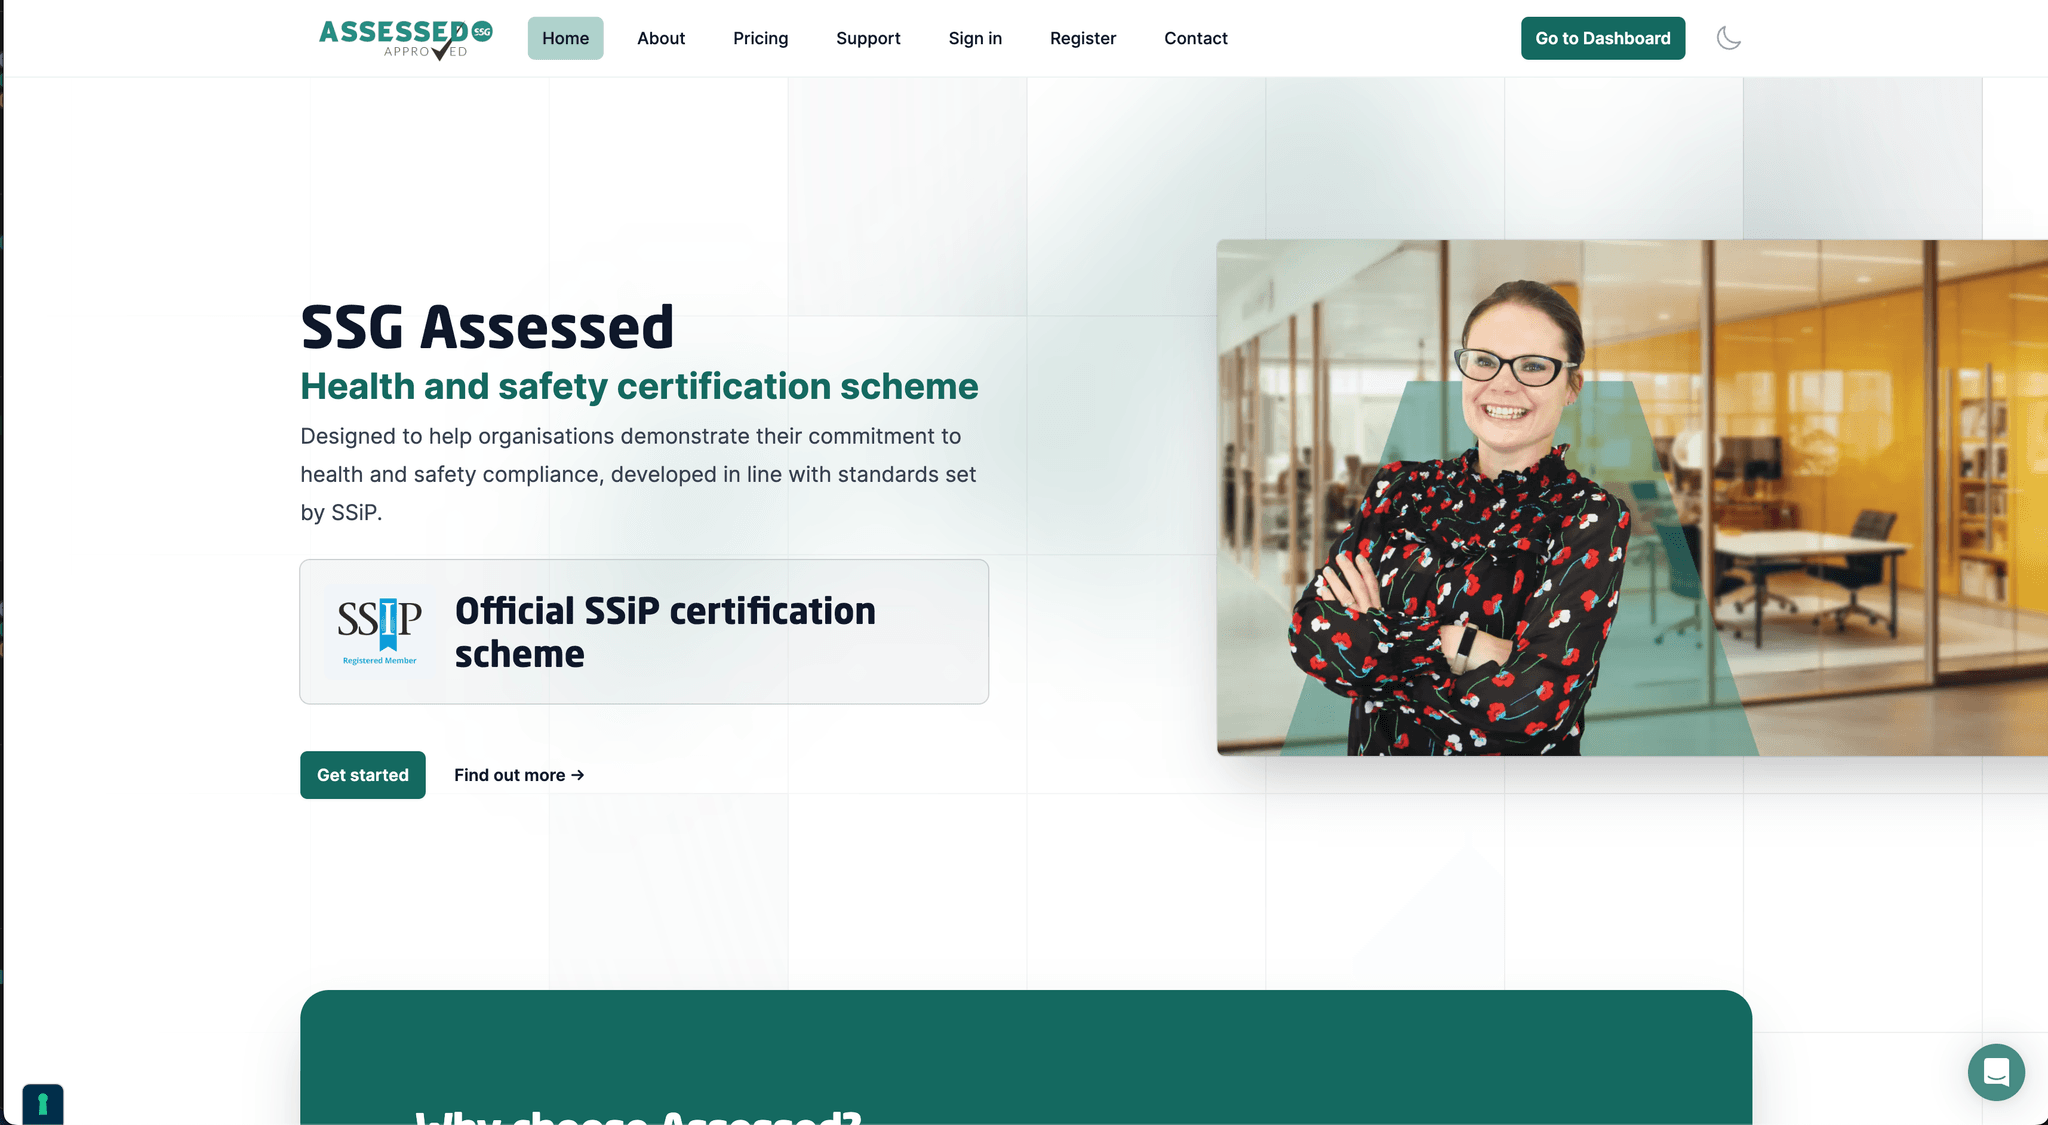The width and height of the screenshot is (2048, 1125).
Task: Click the SSiP Registered Member badge
Action: tap(379, 631)
